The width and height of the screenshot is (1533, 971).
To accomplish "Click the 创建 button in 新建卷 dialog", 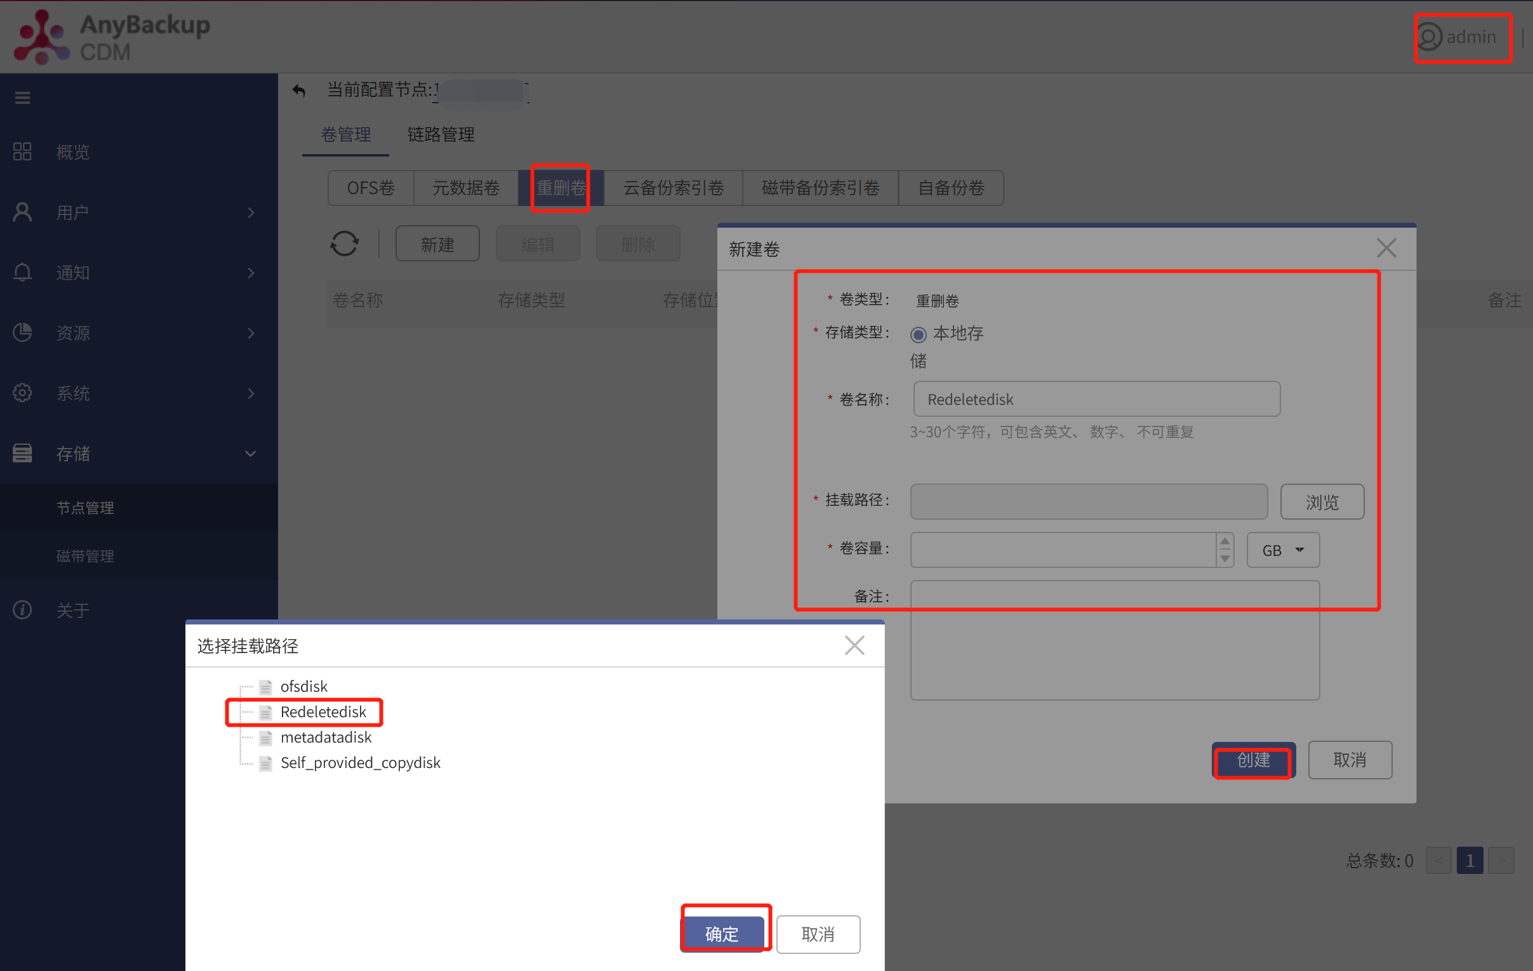I will point(1253,760).
